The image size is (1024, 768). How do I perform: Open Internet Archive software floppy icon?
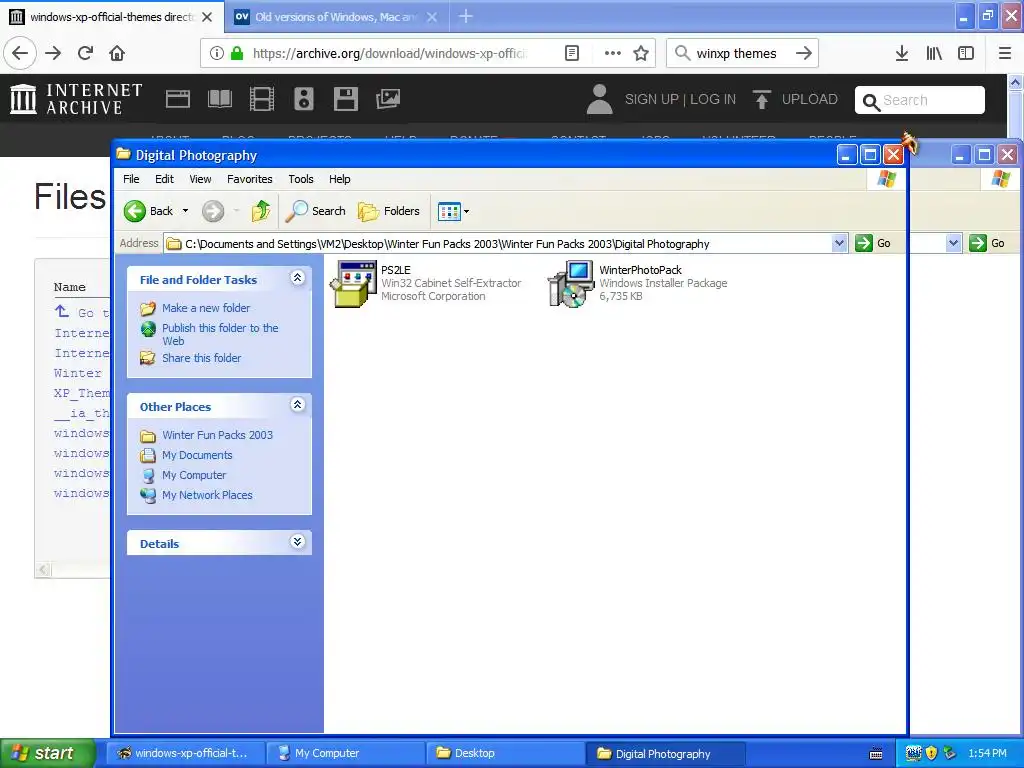pos(345,99)
